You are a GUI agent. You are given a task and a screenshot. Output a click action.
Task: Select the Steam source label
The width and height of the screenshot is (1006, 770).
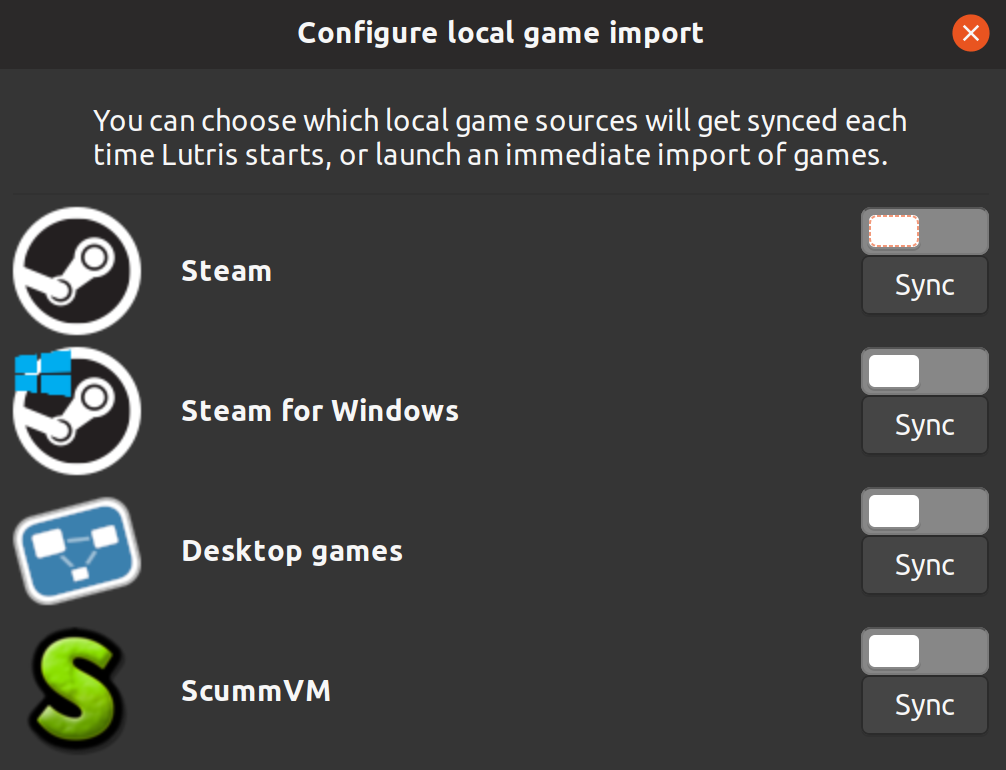coord(226,270)
